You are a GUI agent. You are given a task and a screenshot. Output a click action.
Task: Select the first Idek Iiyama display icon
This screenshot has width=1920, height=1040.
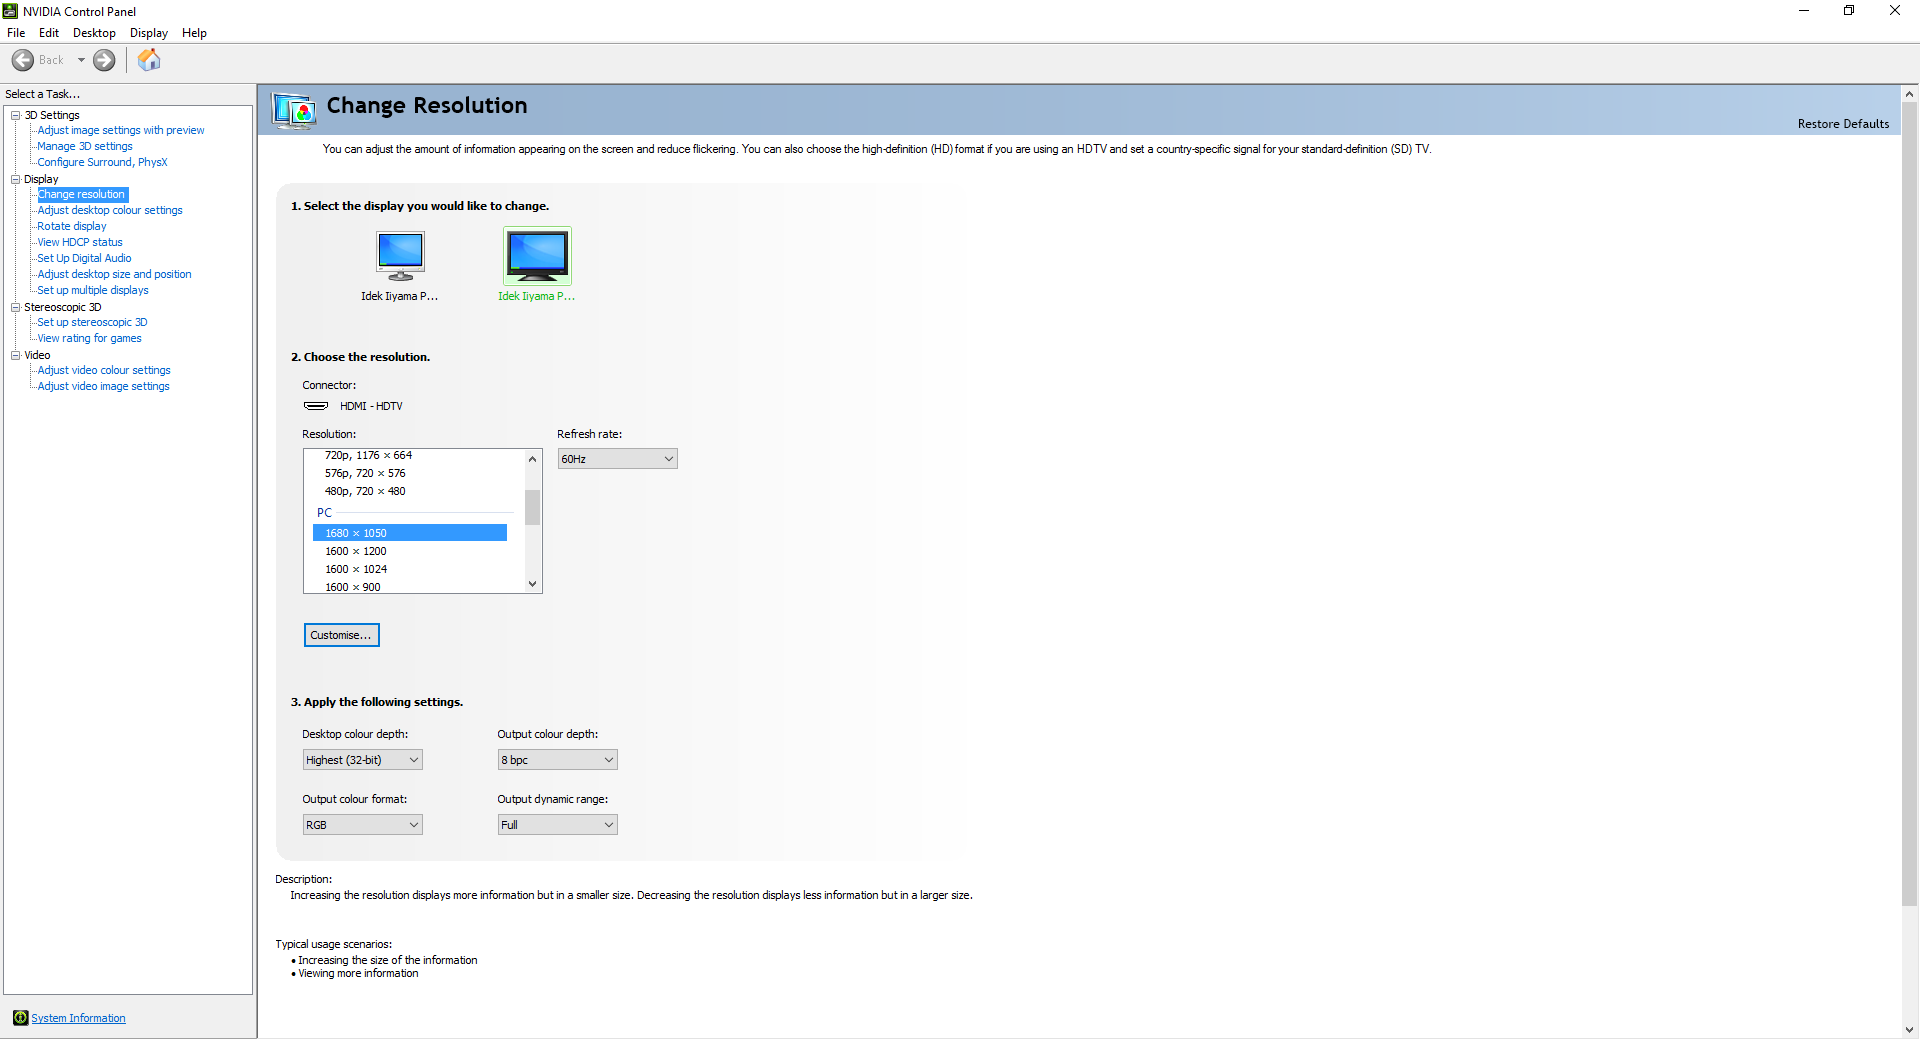click(x=400, y=256)
